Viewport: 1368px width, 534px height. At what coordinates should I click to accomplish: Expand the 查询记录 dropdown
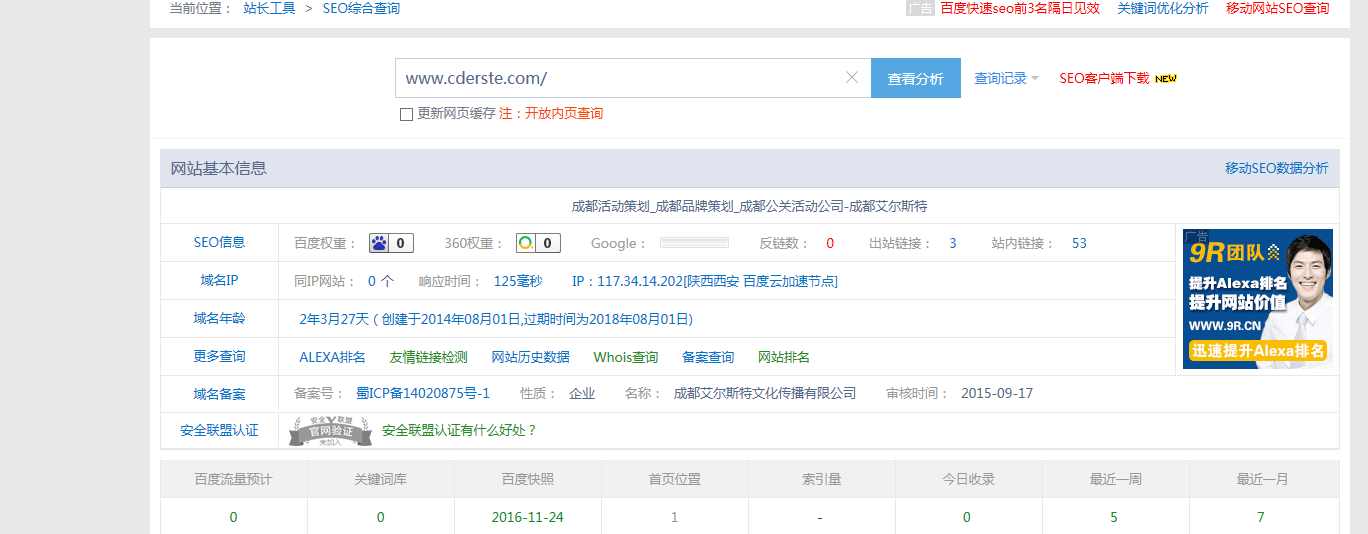pos(1006,78)
